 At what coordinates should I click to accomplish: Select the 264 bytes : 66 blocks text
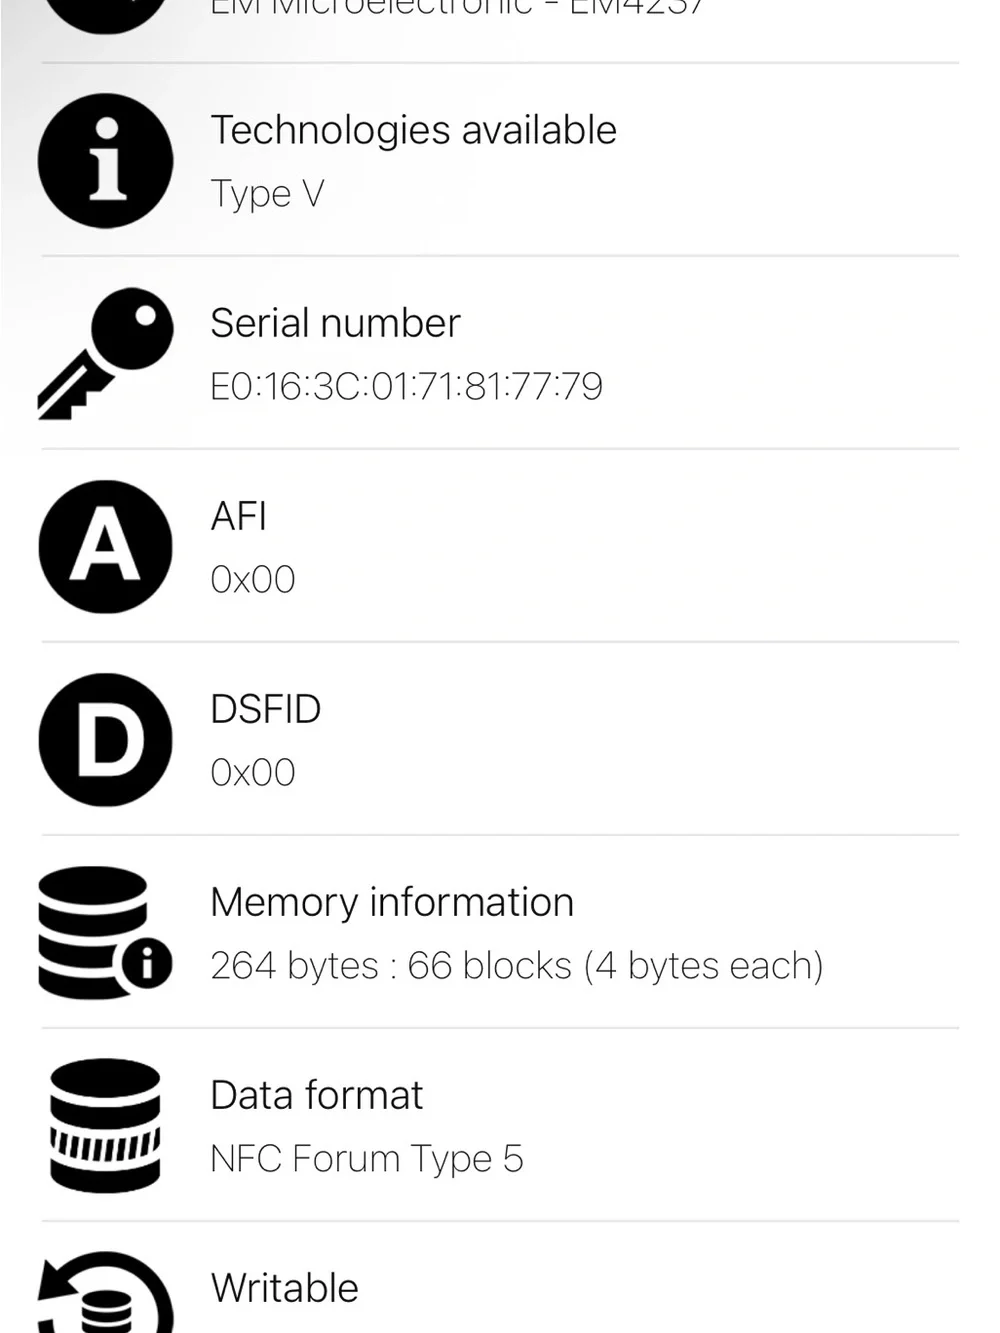click(x=516, y=966)
